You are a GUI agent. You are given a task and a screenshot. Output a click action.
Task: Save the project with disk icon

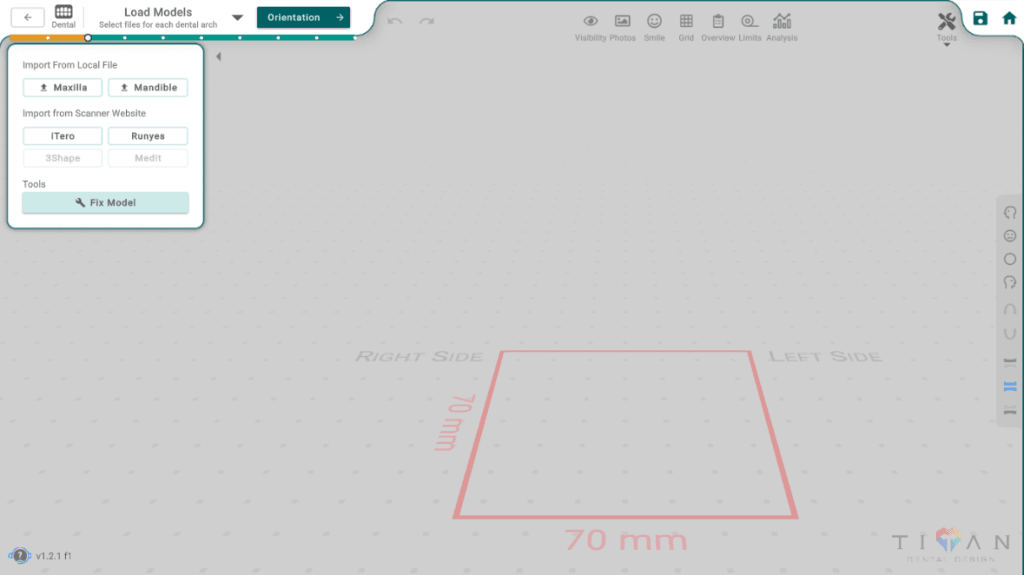[x=980, y=18]
